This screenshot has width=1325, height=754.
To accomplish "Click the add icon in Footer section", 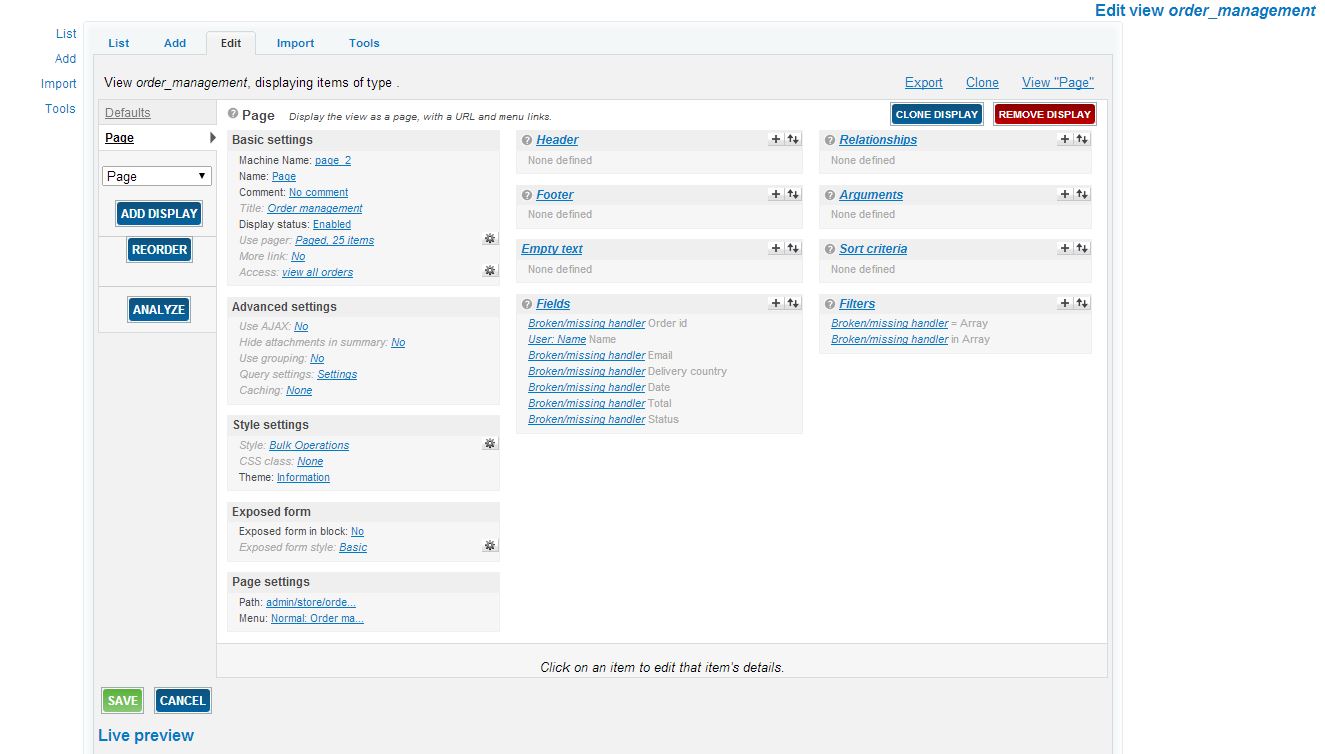I will [776, 194].
